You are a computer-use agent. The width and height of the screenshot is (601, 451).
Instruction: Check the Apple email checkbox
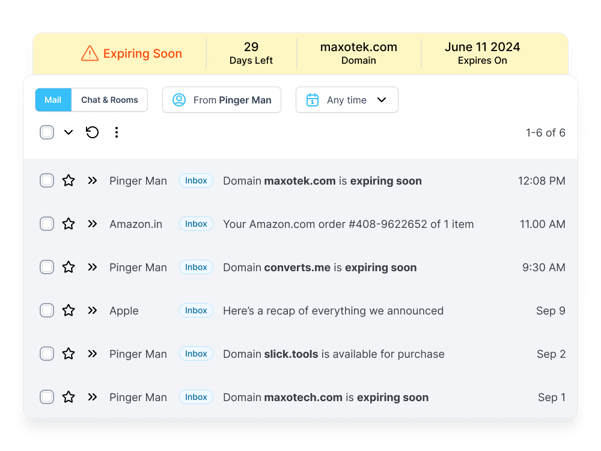pos(47,310)
